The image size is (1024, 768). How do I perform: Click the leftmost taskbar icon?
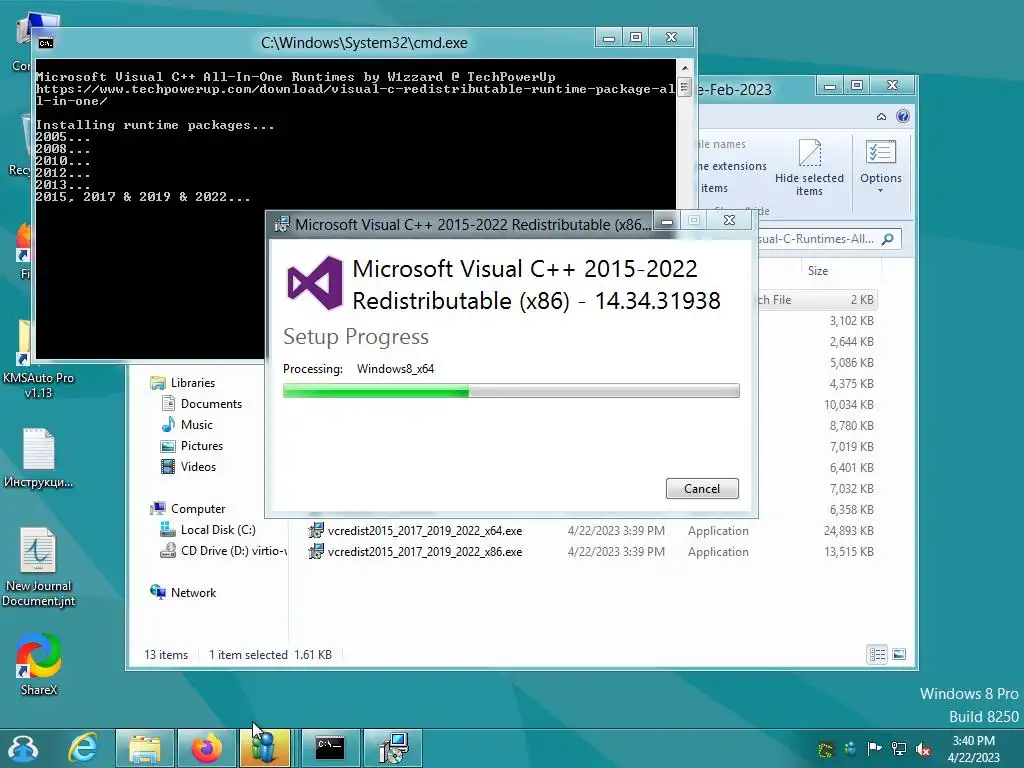[x=23, y=748]
